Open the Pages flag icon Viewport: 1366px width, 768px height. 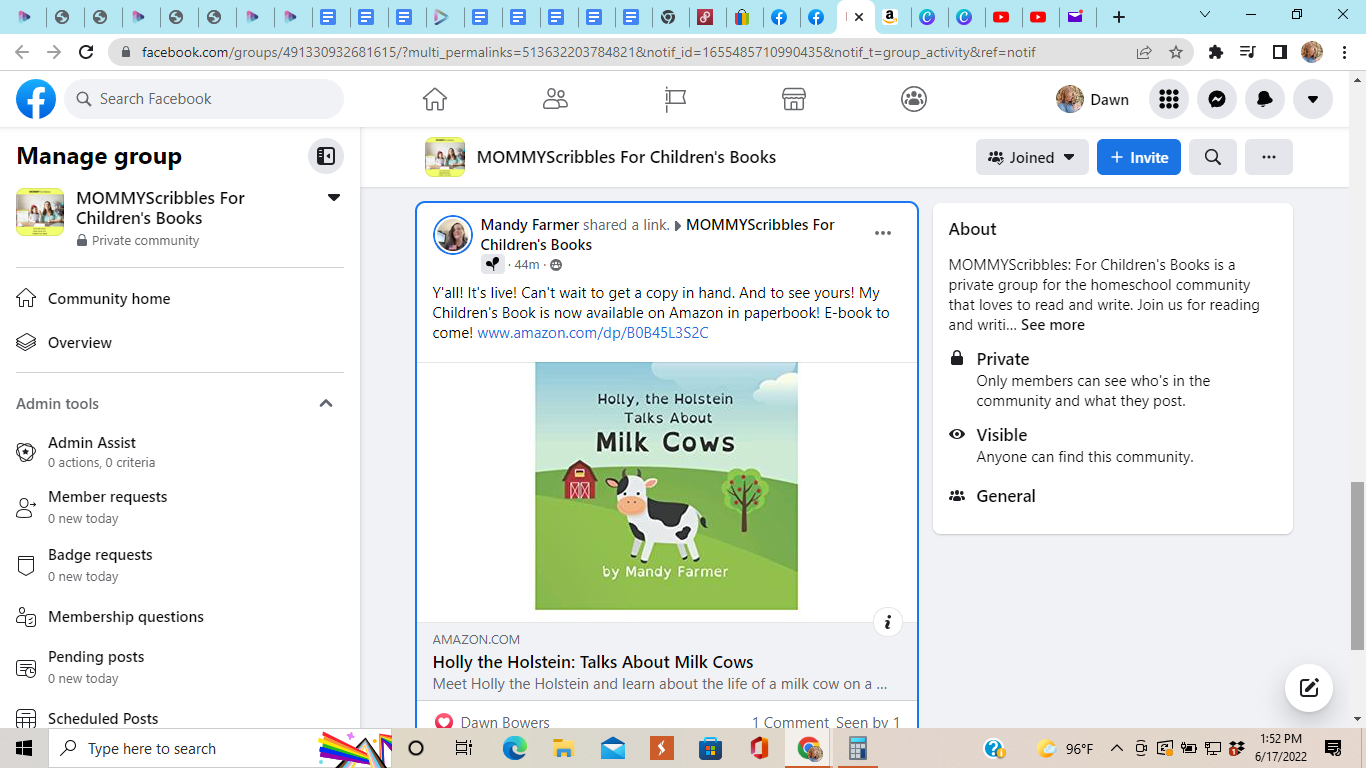[x=675, y=99]
